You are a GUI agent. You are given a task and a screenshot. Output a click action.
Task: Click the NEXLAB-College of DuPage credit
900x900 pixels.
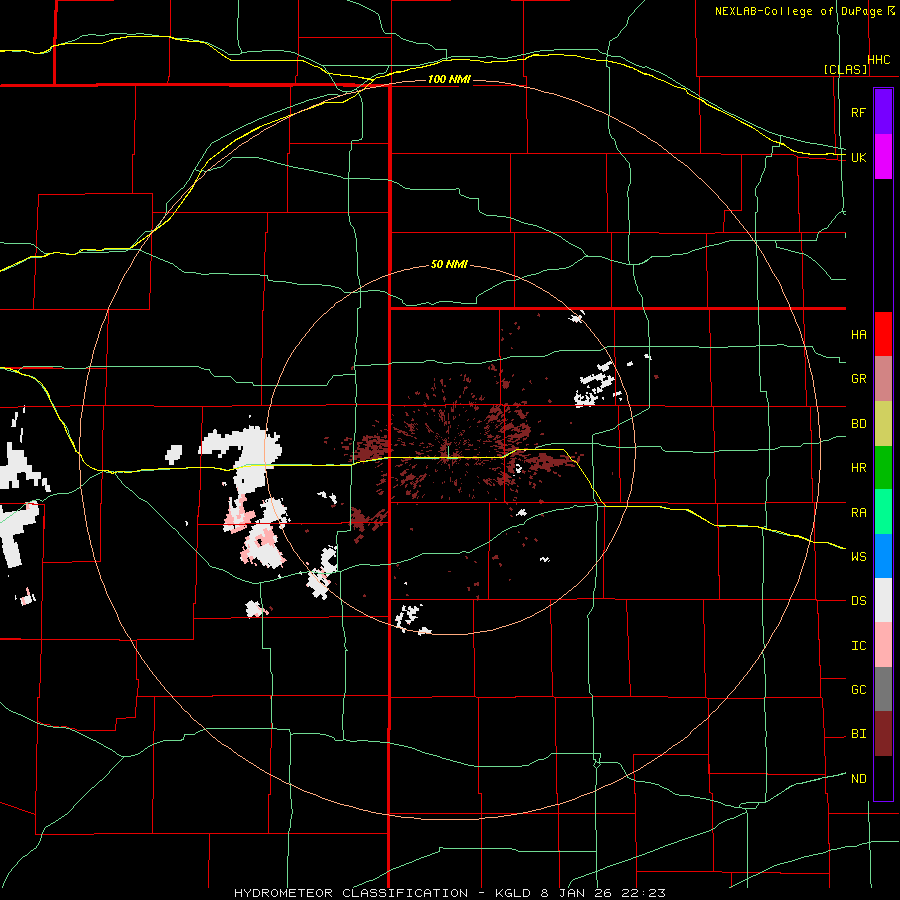[x=798, y=11]
